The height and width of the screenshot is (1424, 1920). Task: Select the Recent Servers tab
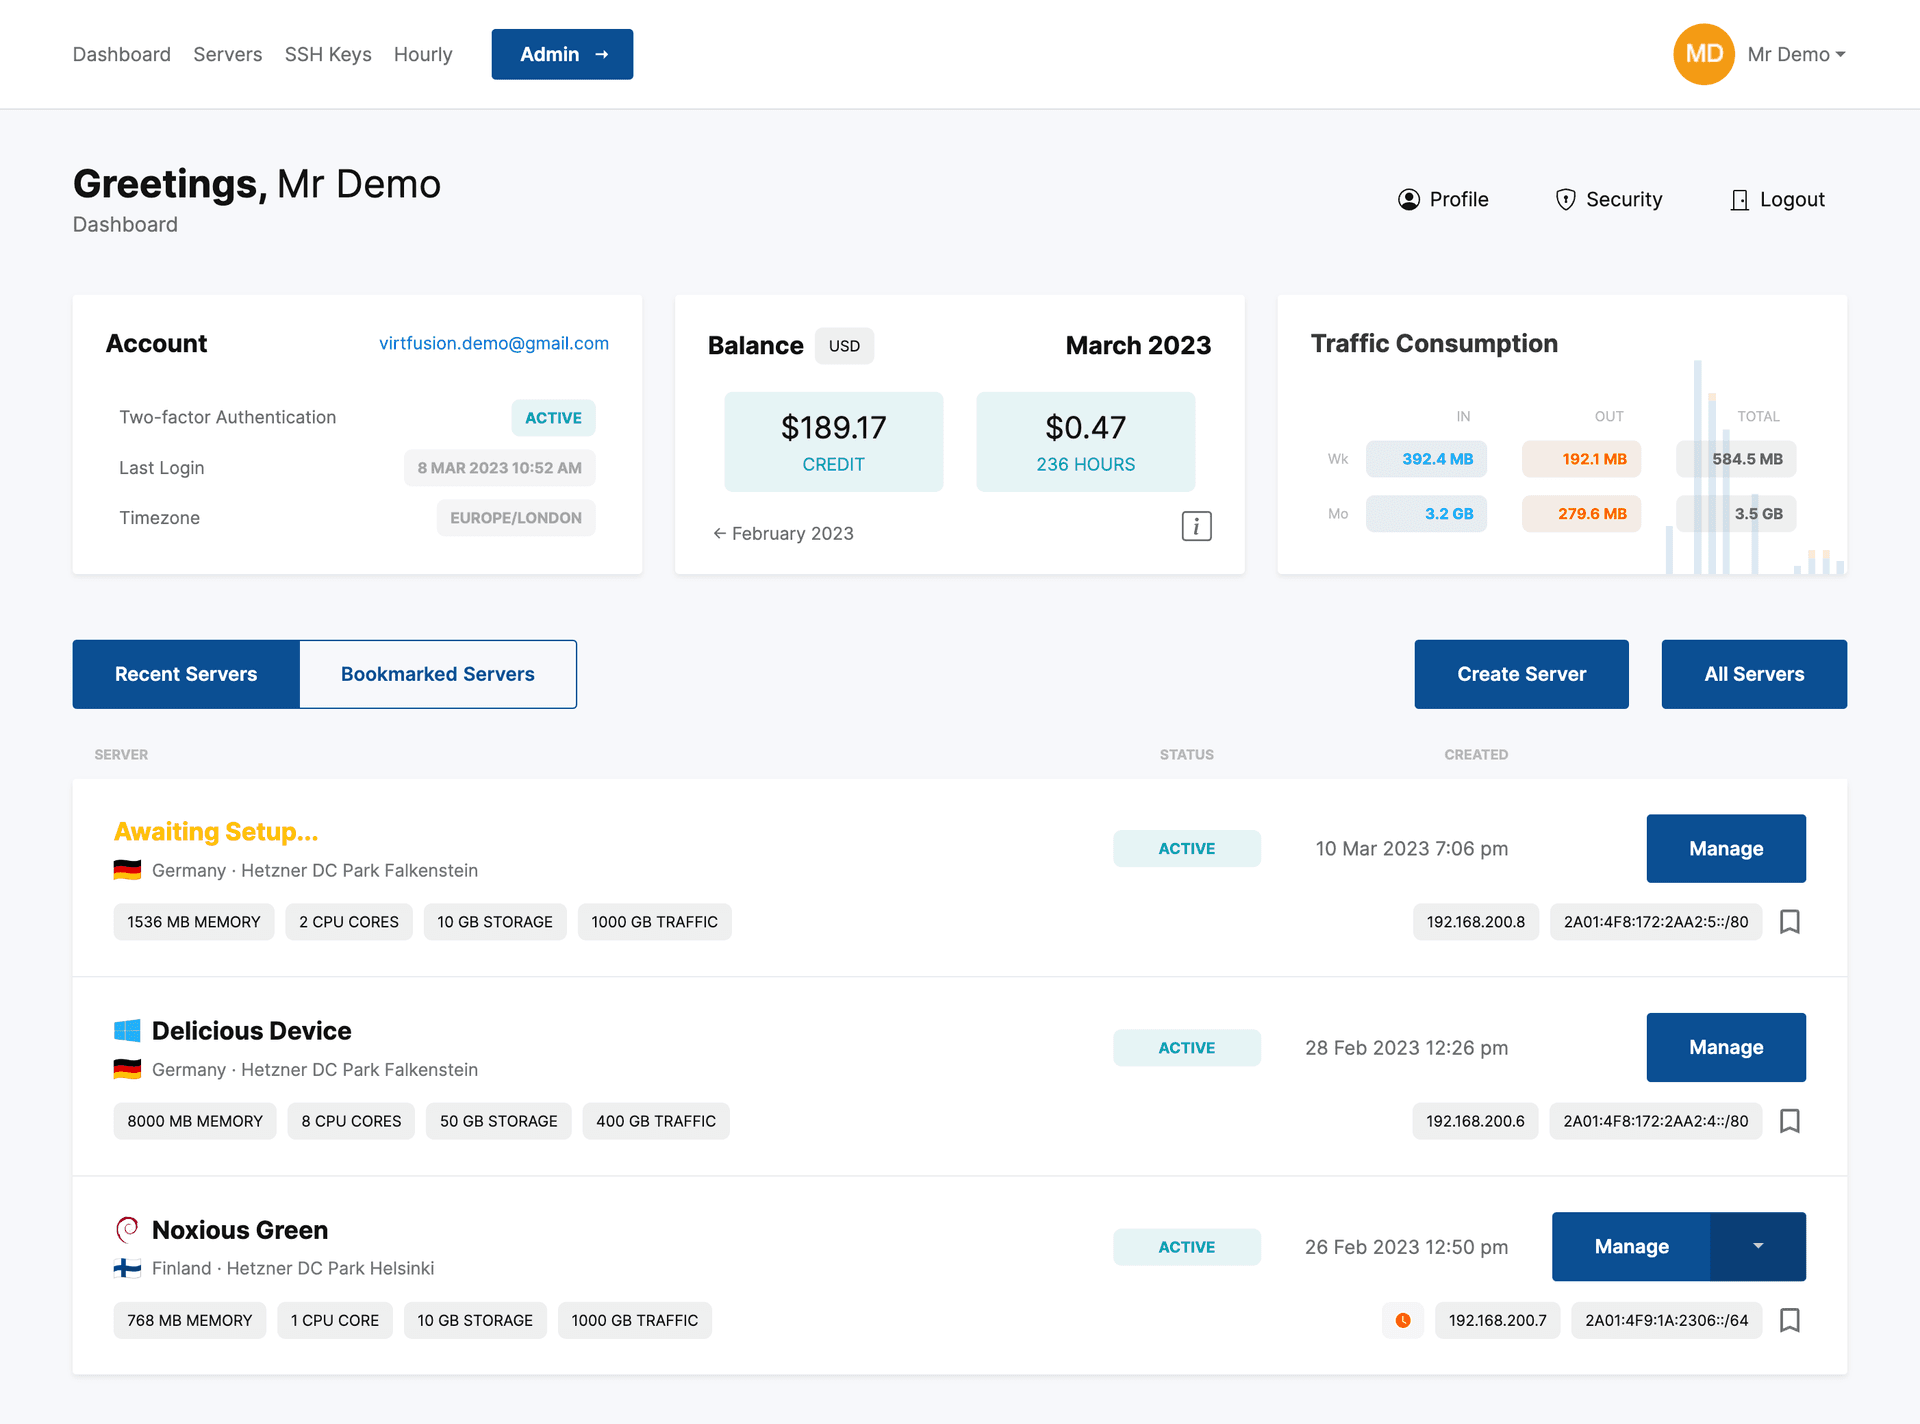pyautogui.click(x=185, y=673)
